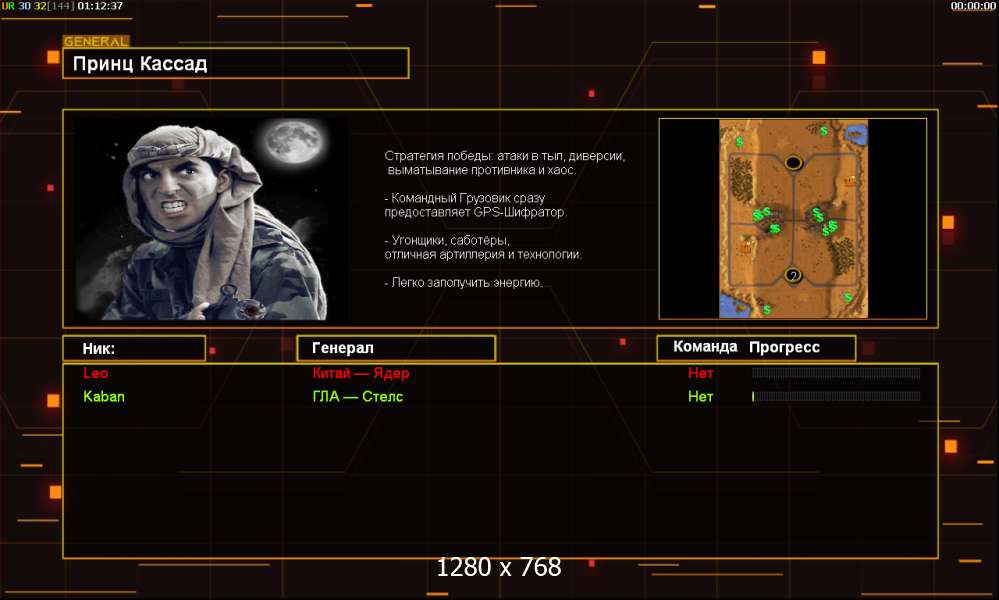Select player name 'Kaban' in the list

[104, 396]
